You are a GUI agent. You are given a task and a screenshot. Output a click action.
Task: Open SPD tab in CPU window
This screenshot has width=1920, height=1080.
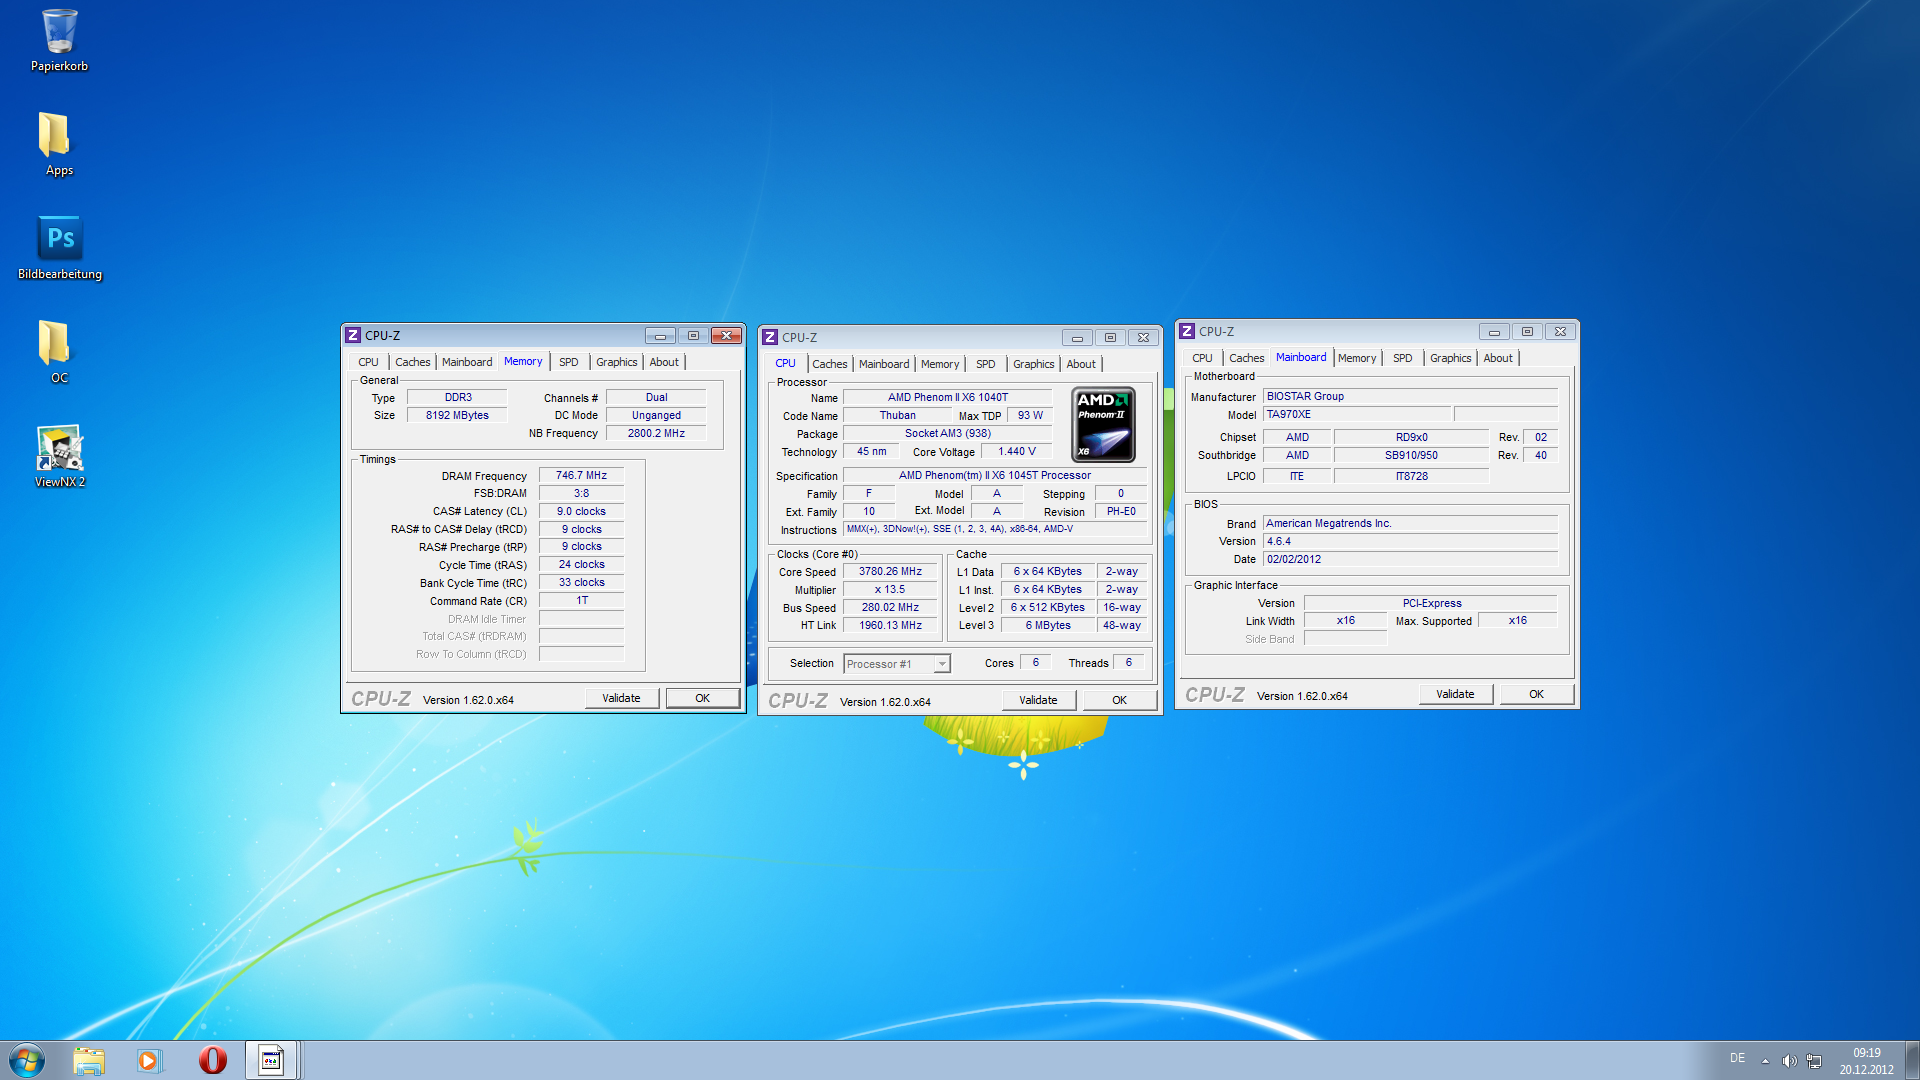(985, 364)
